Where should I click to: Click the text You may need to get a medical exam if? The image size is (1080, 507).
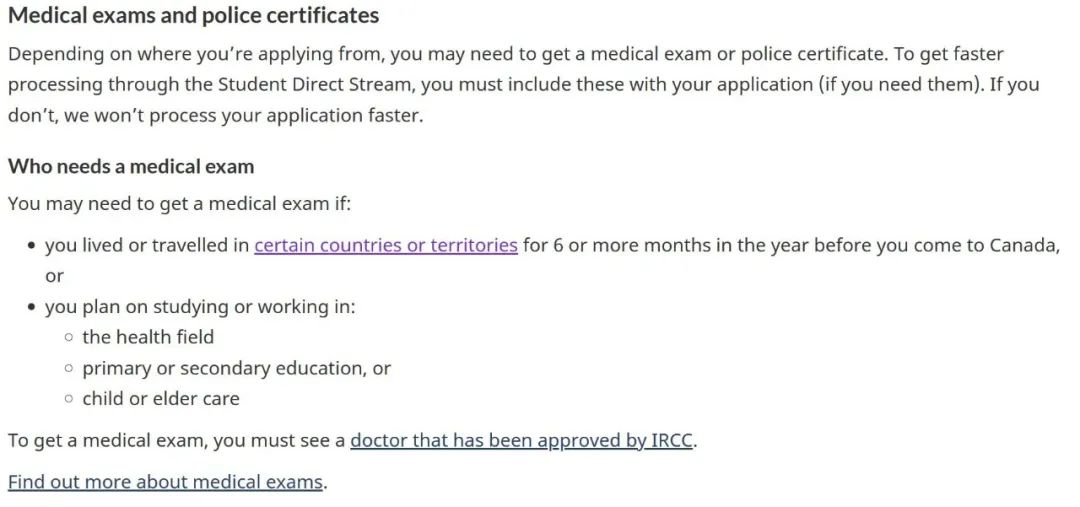pos(180,205)
